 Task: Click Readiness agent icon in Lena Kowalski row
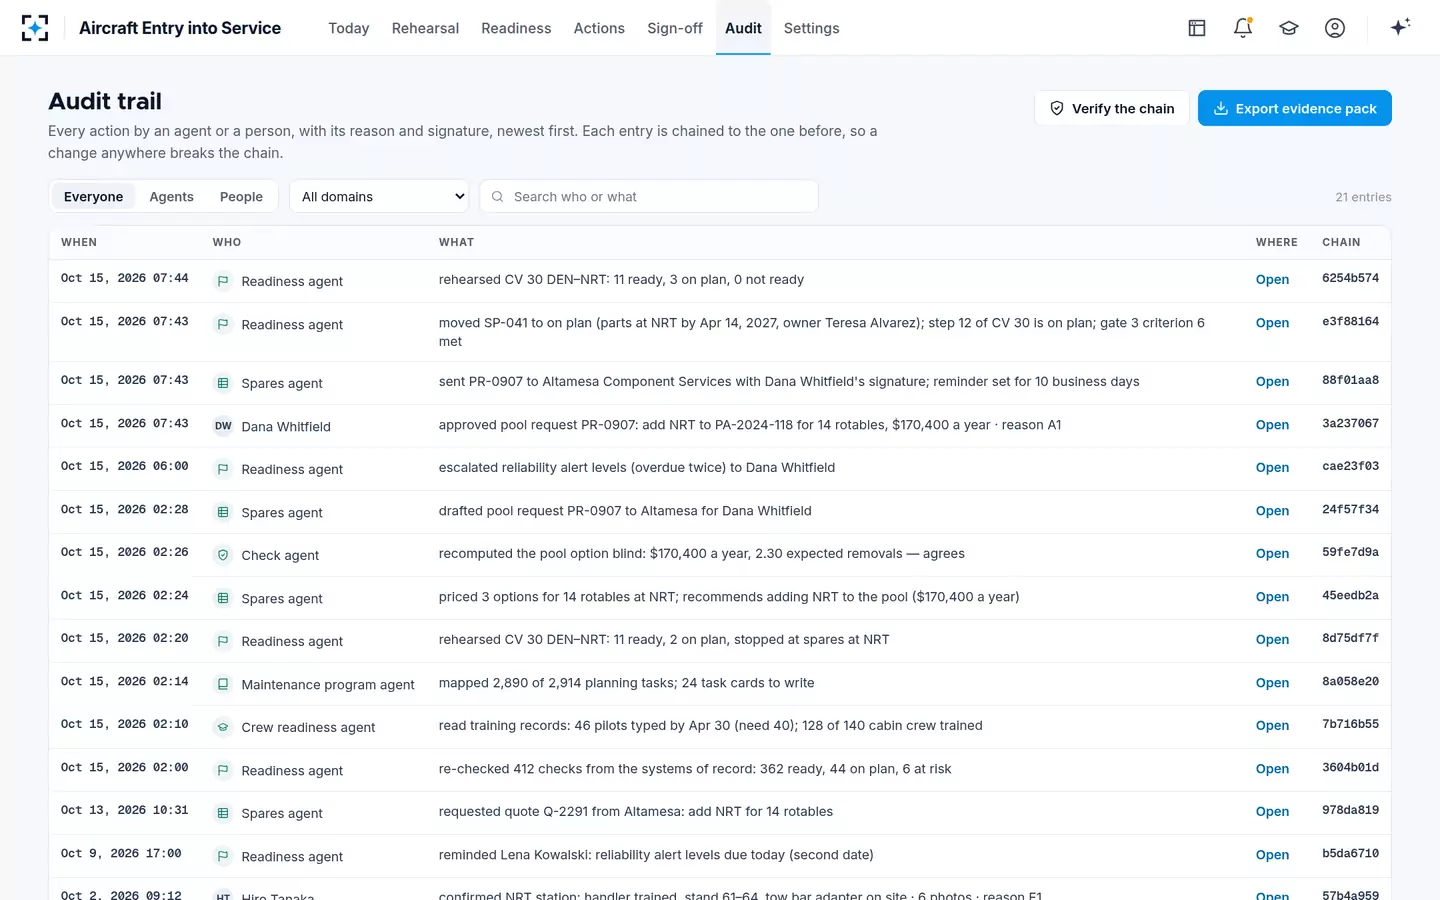pos(223,856)
